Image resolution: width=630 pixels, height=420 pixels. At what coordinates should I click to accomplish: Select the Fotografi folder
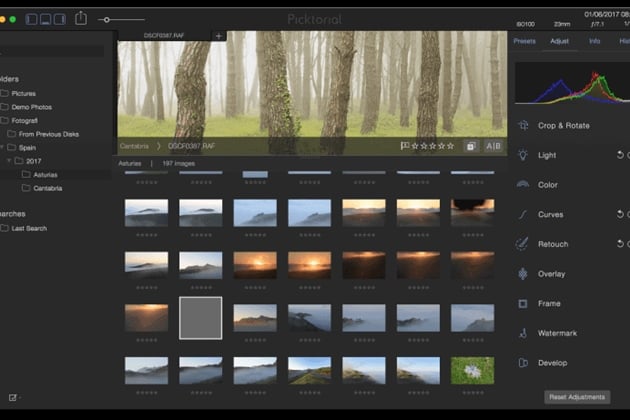point(24,121)
